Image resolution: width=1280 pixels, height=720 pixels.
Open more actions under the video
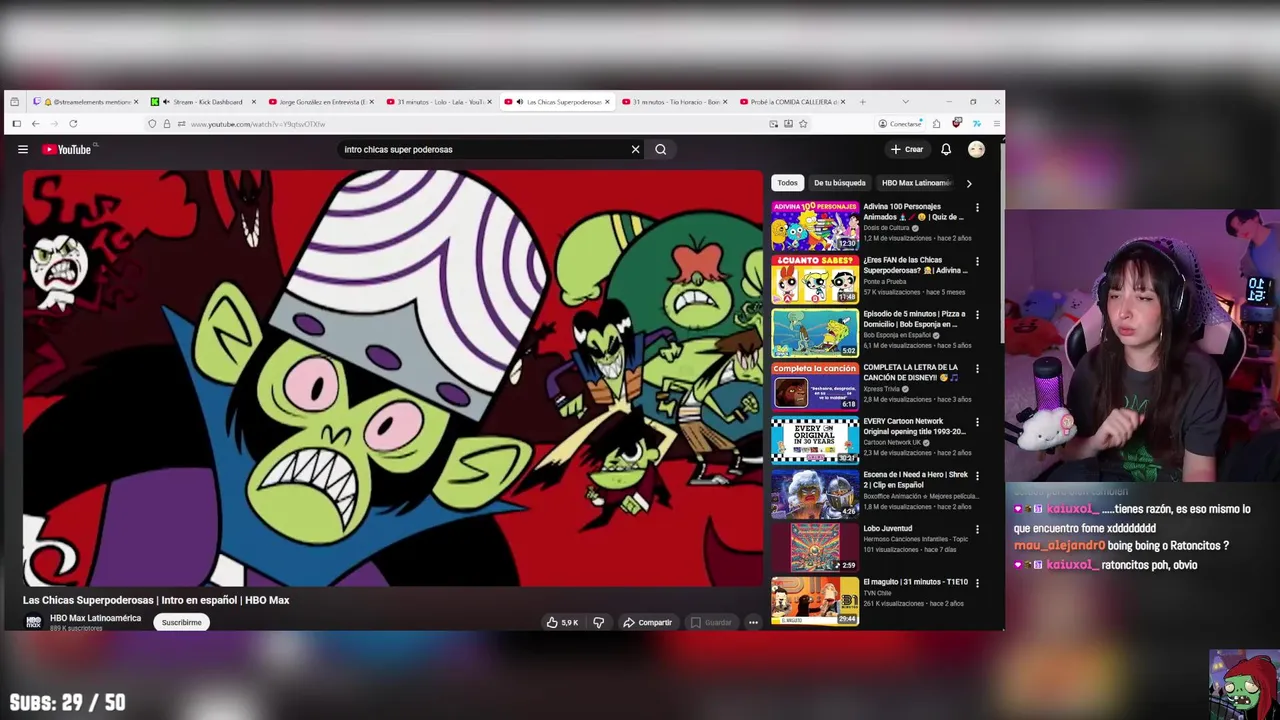click(x=753, y=622)
